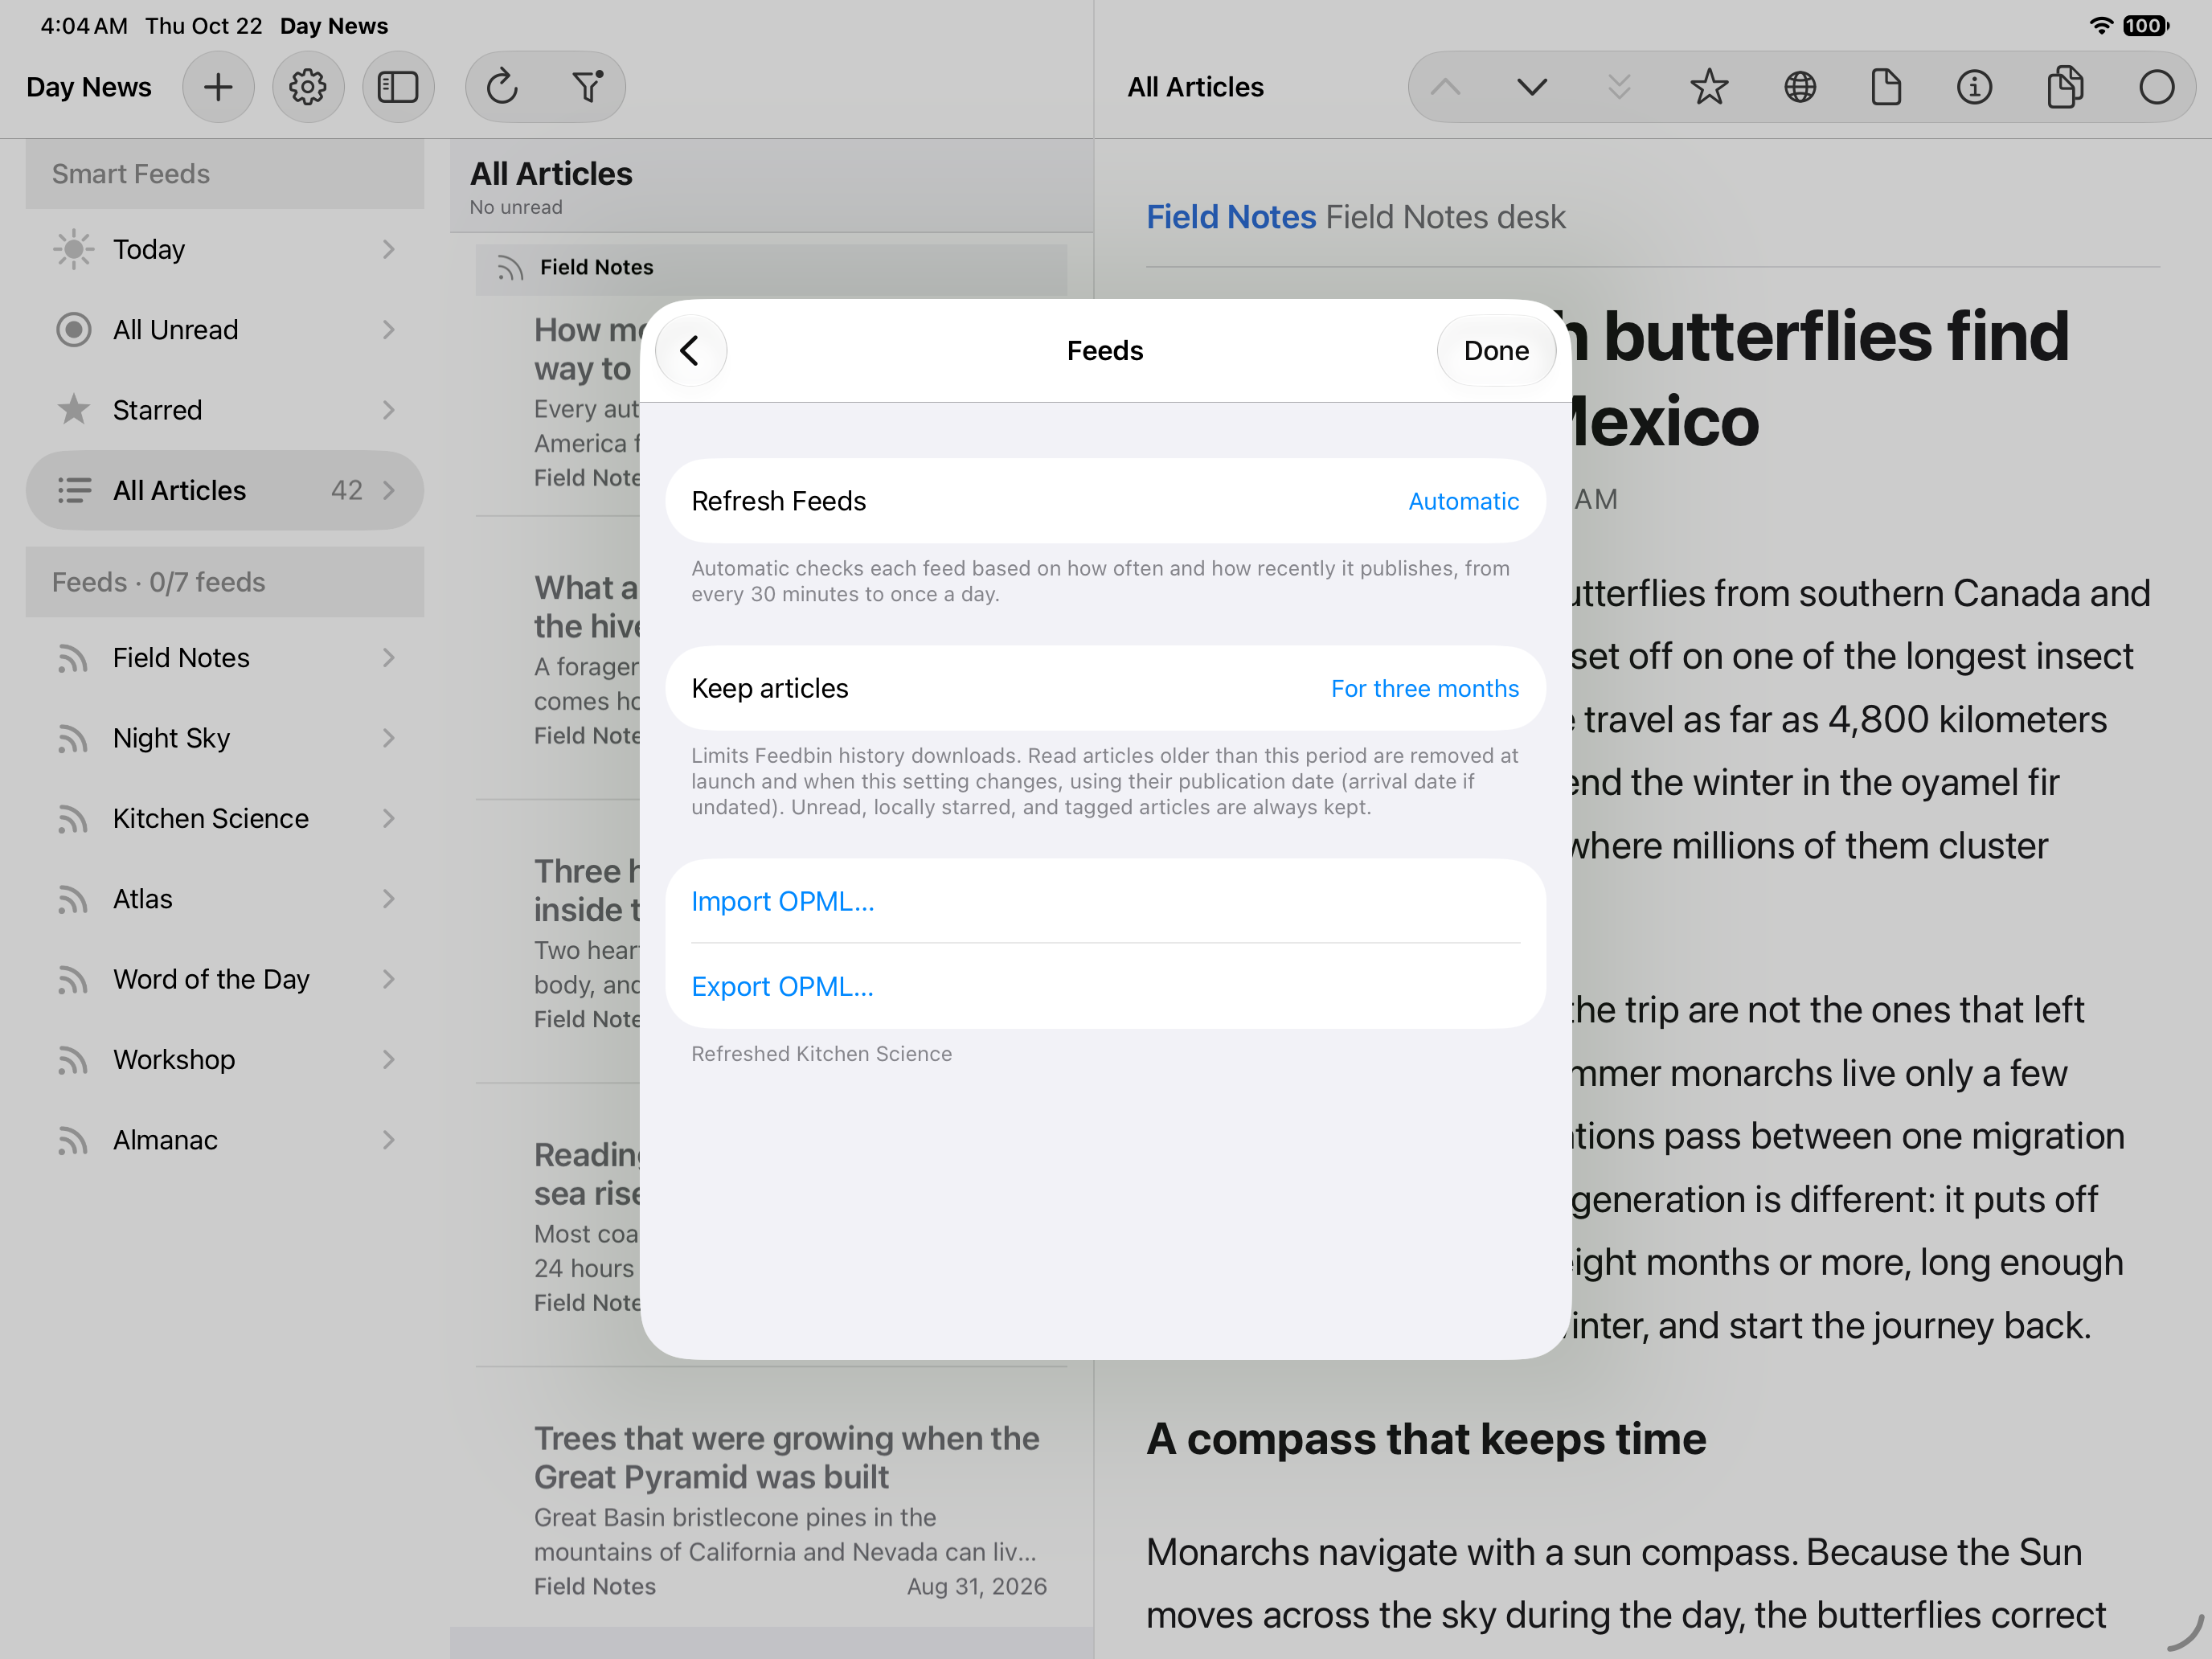2212x1659 pixels.
Task: Click battery 100 indicator
Action: click(x=2146, y=26)
